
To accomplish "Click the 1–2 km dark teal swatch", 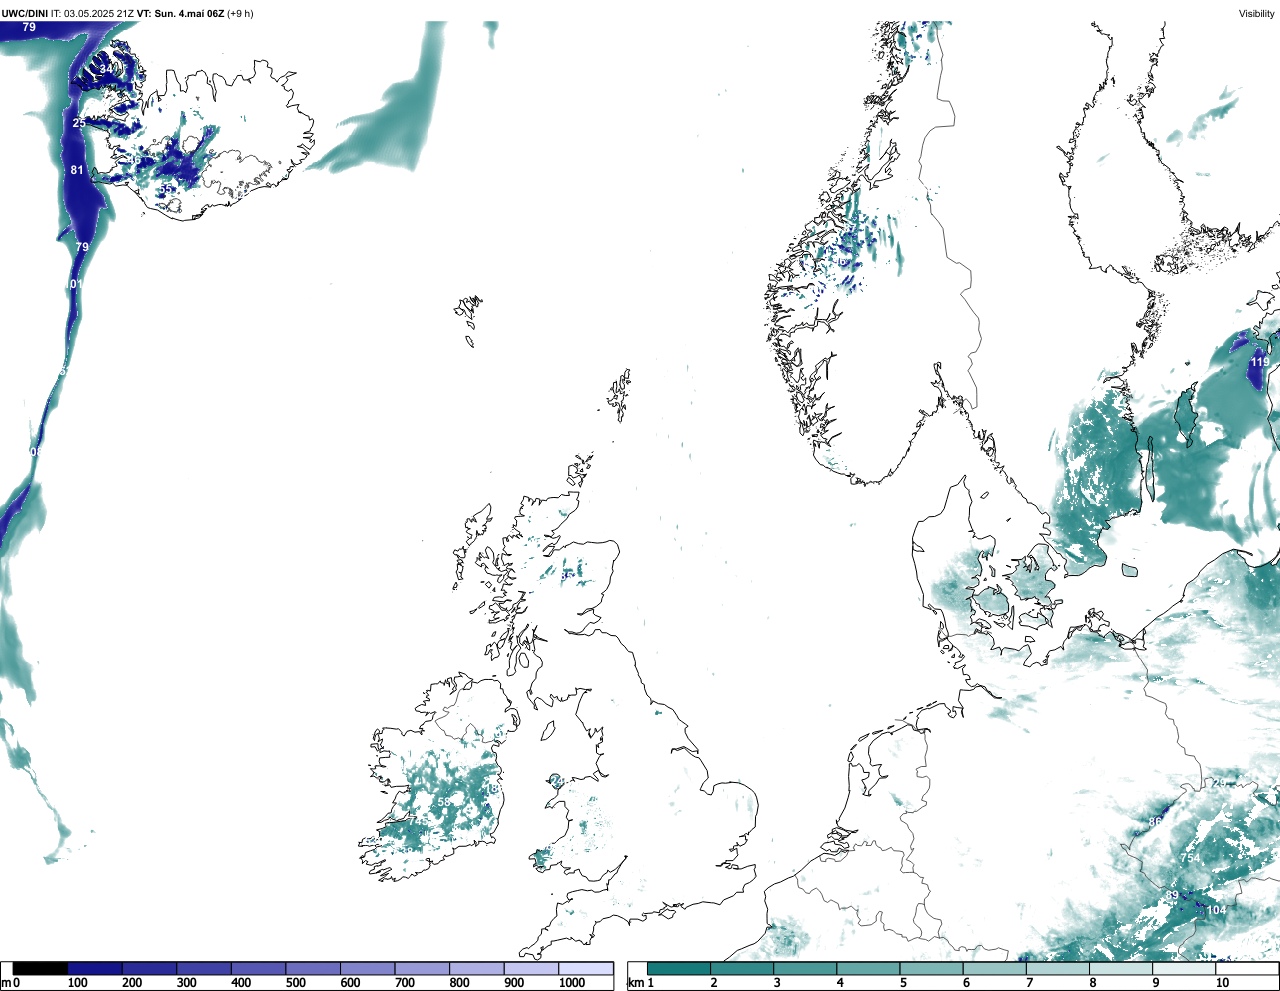I will click(679, 969).
